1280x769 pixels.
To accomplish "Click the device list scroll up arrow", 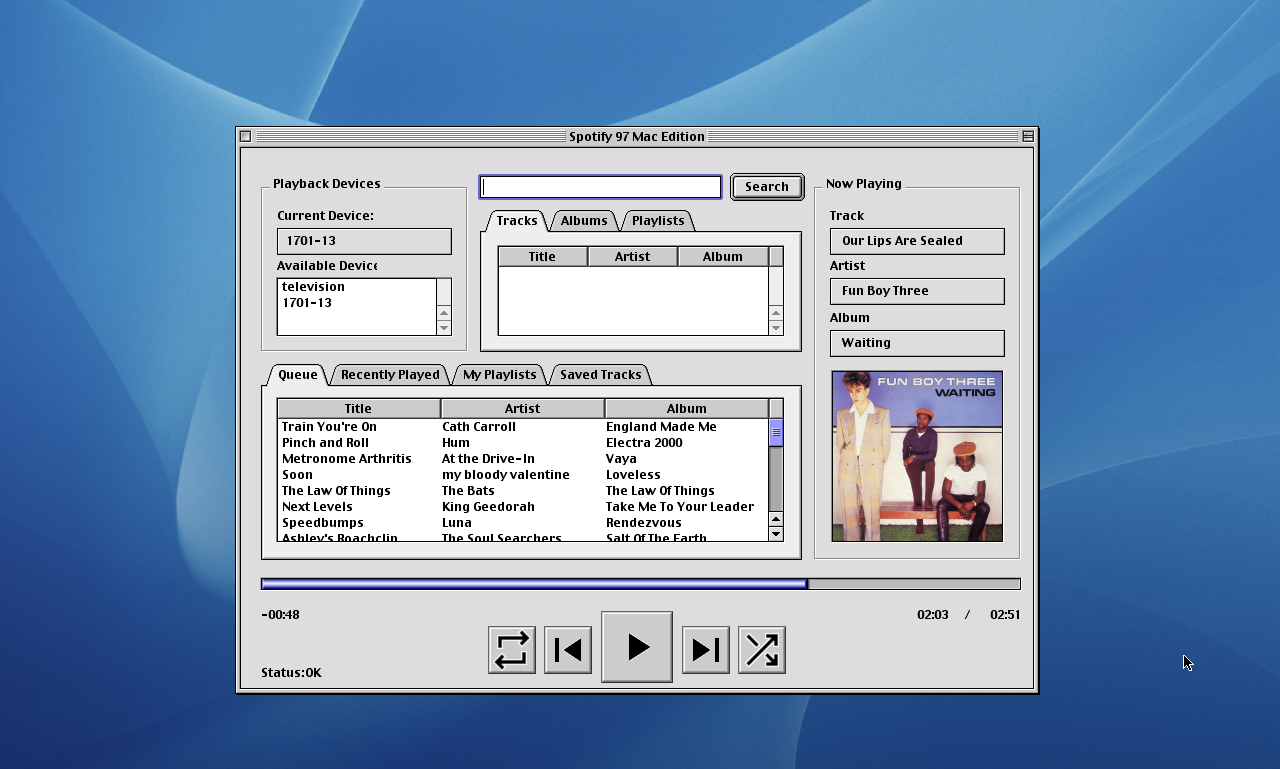I will coord(444,313).
